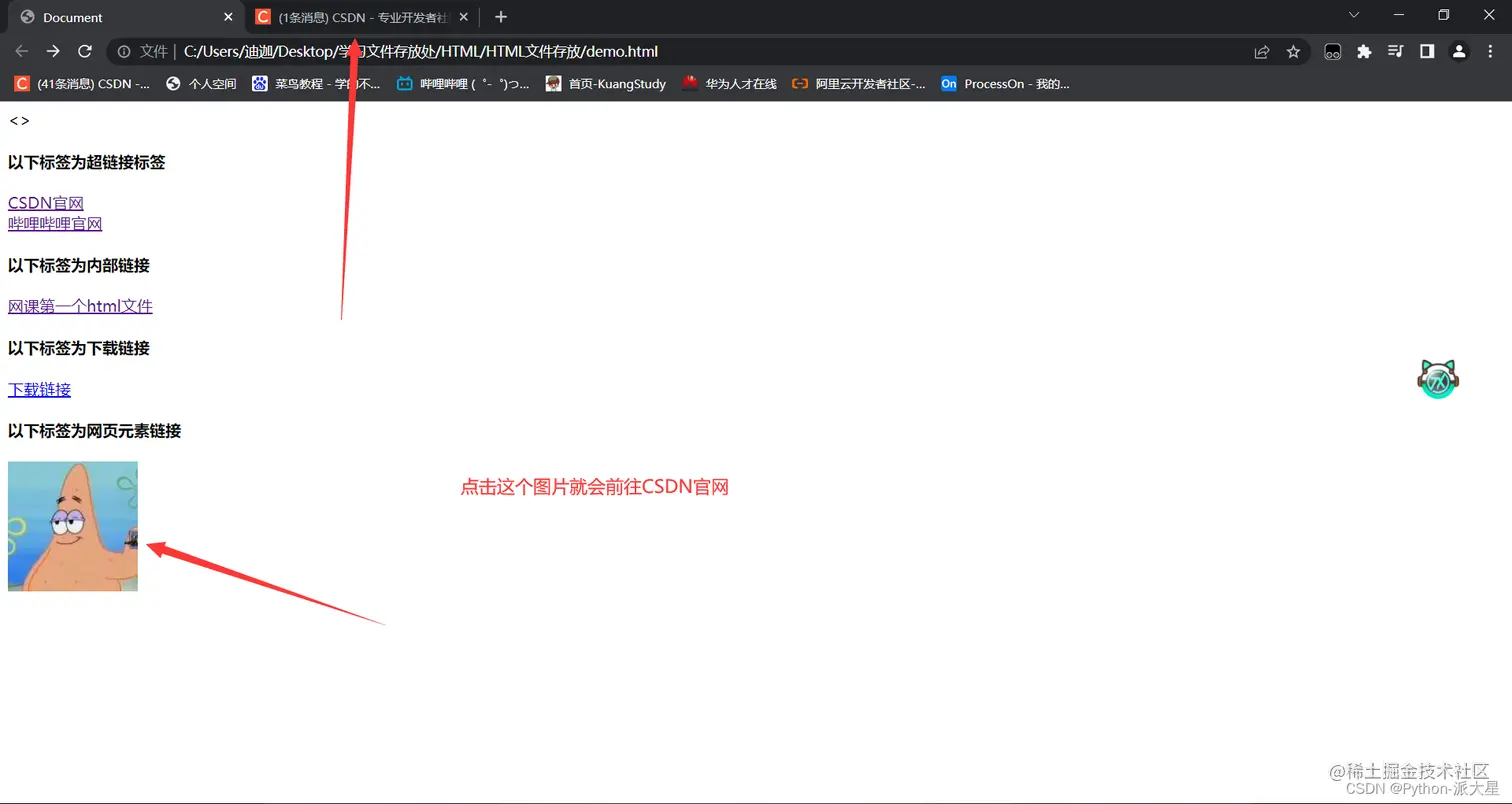Click the floating cat mascot icon
This screenshot has width=1512, height=804.
(1438, 379)
